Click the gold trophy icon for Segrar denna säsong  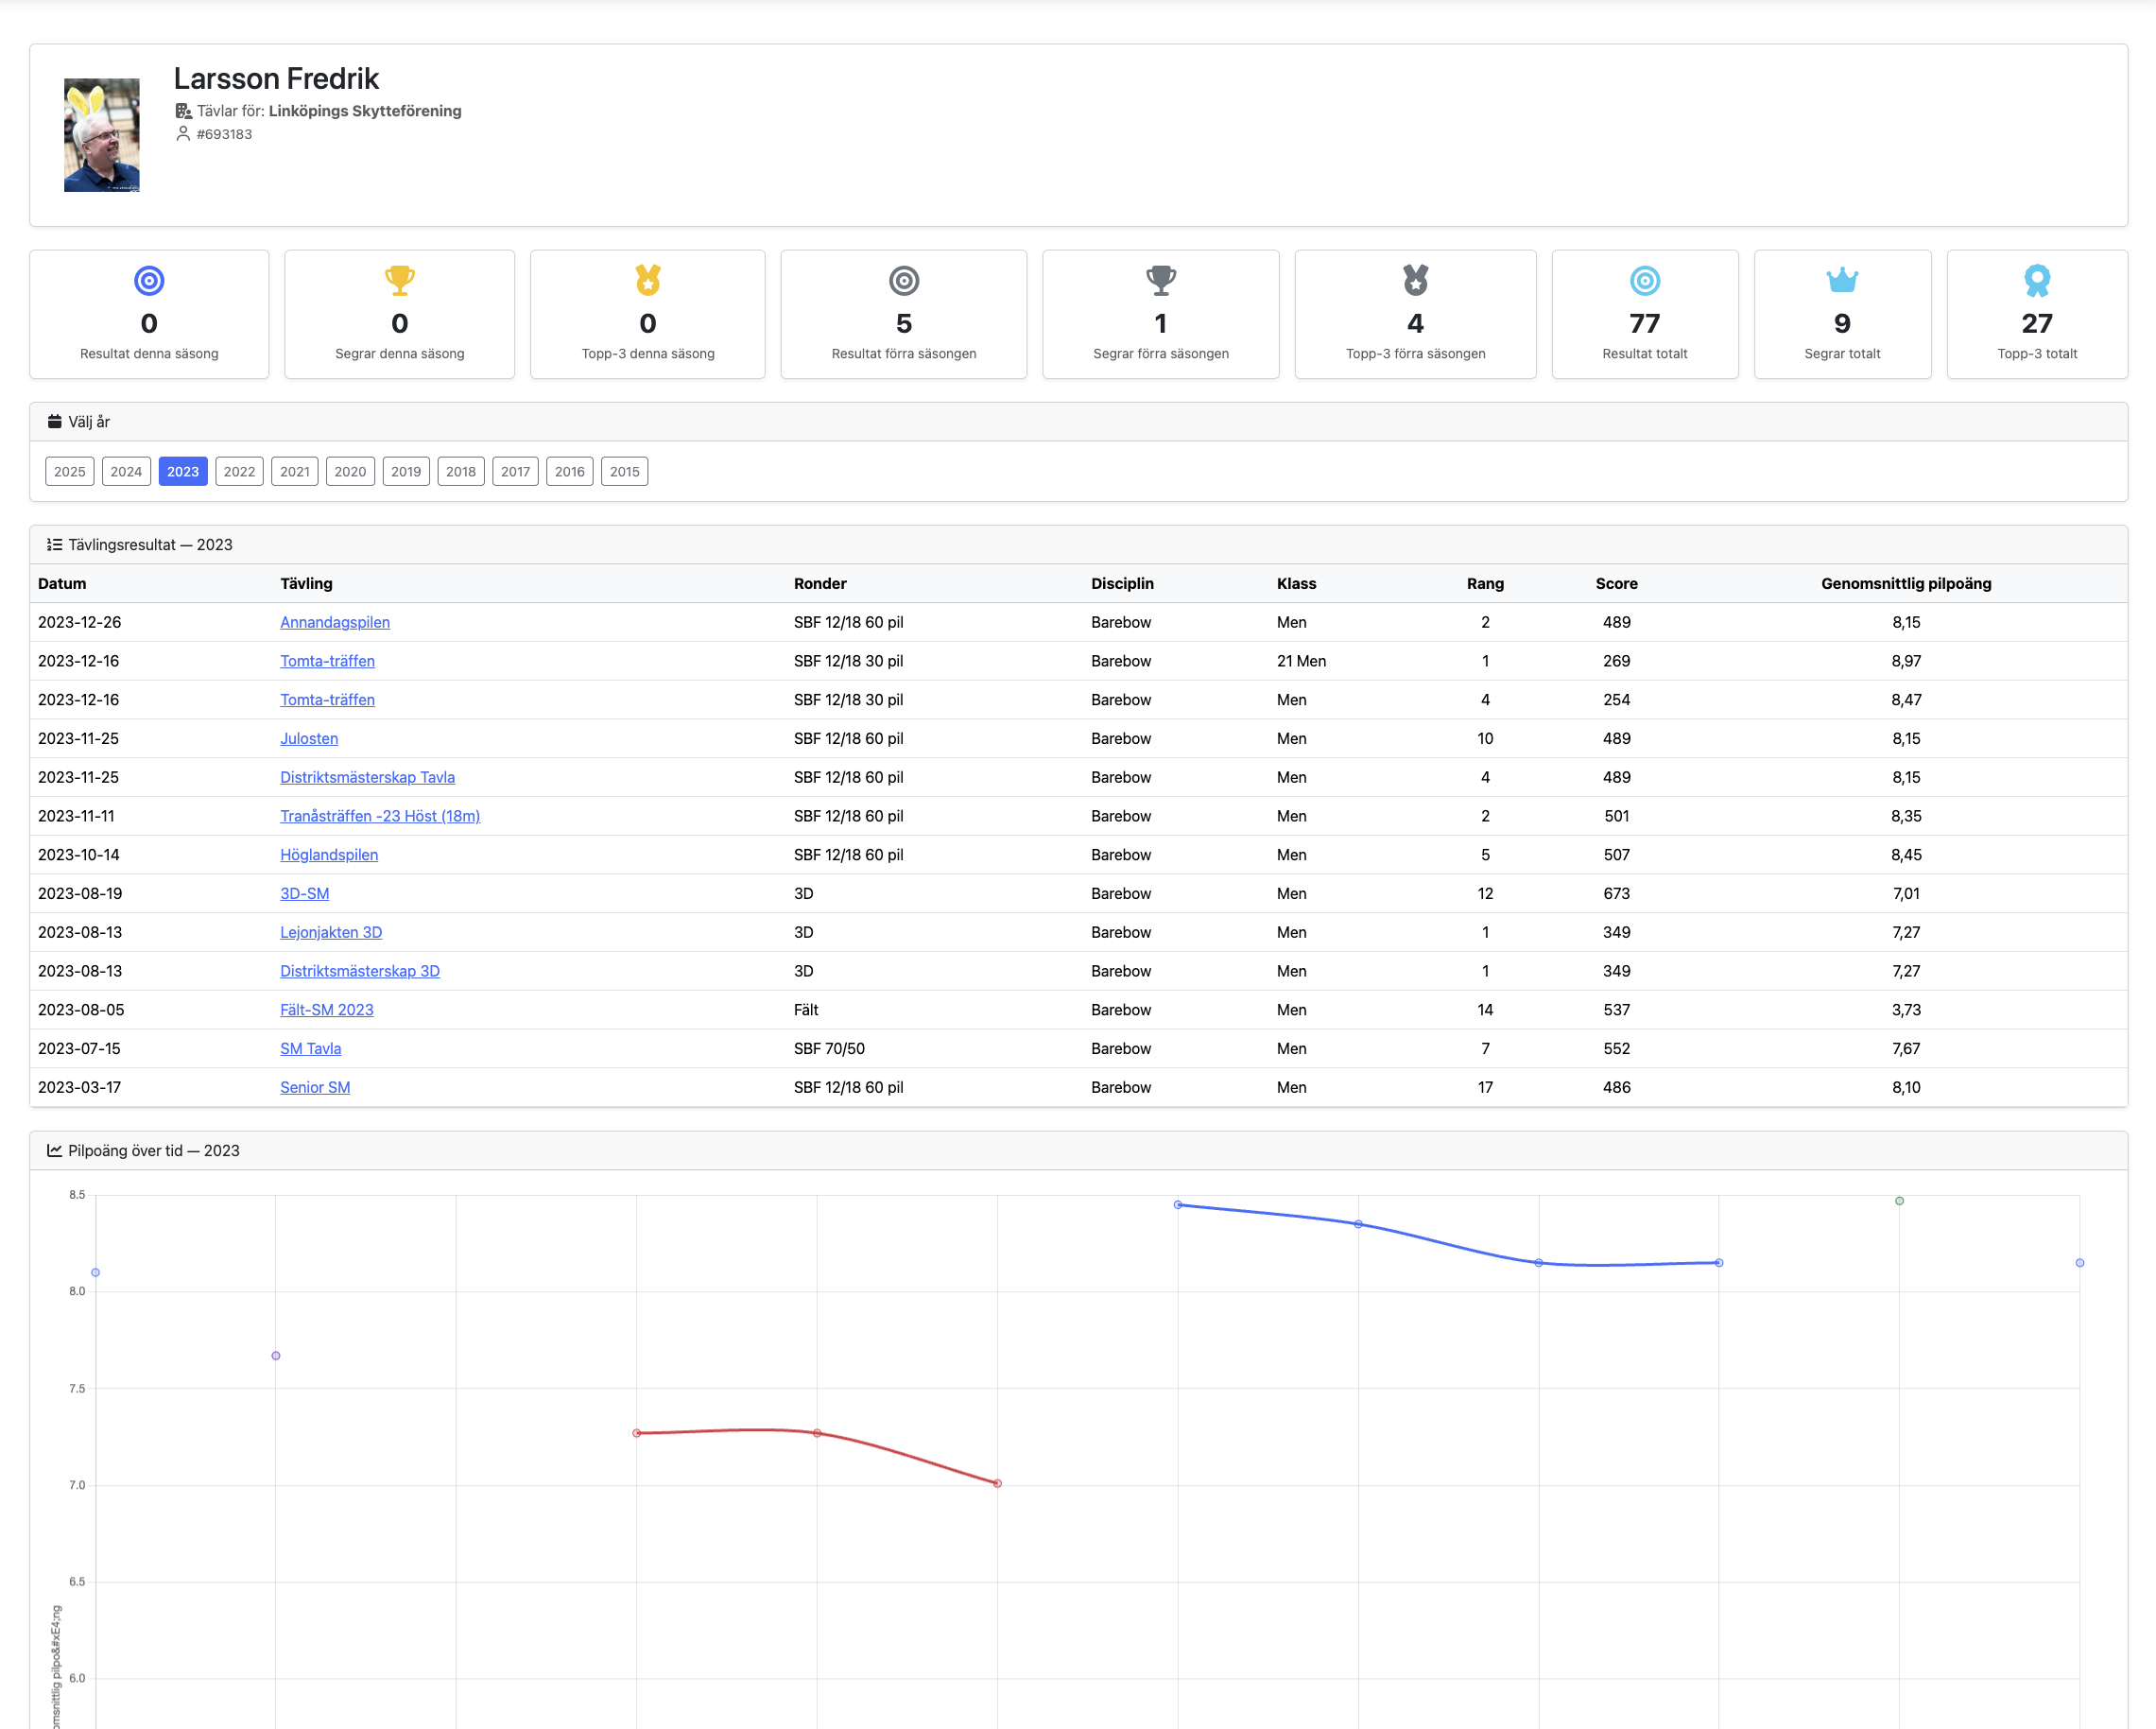pos(399,281)
